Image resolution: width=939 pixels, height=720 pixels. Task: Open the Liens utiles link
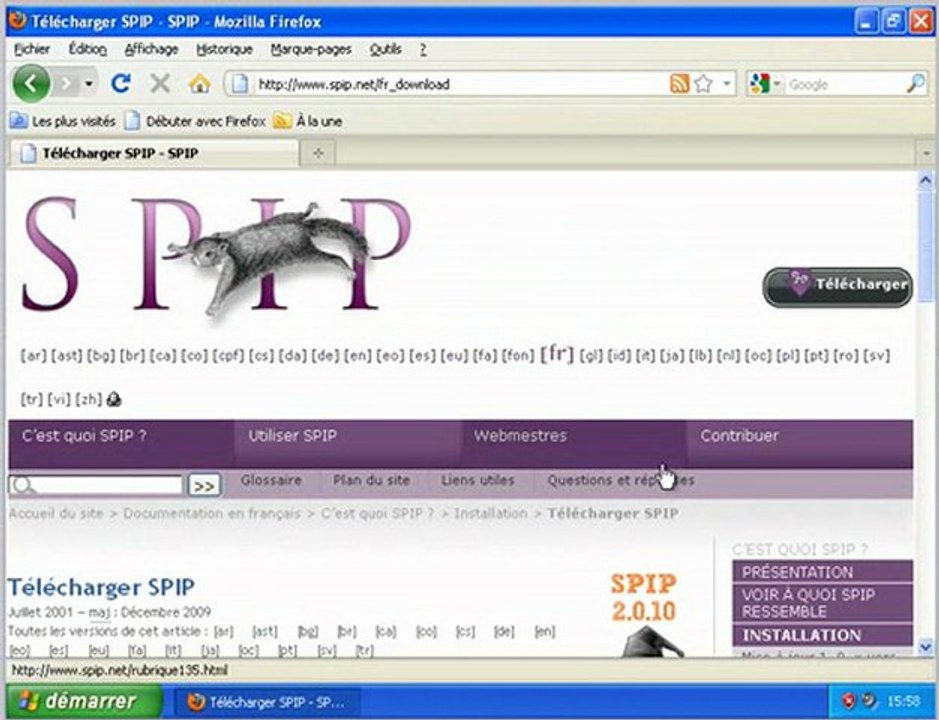(478, 480)
